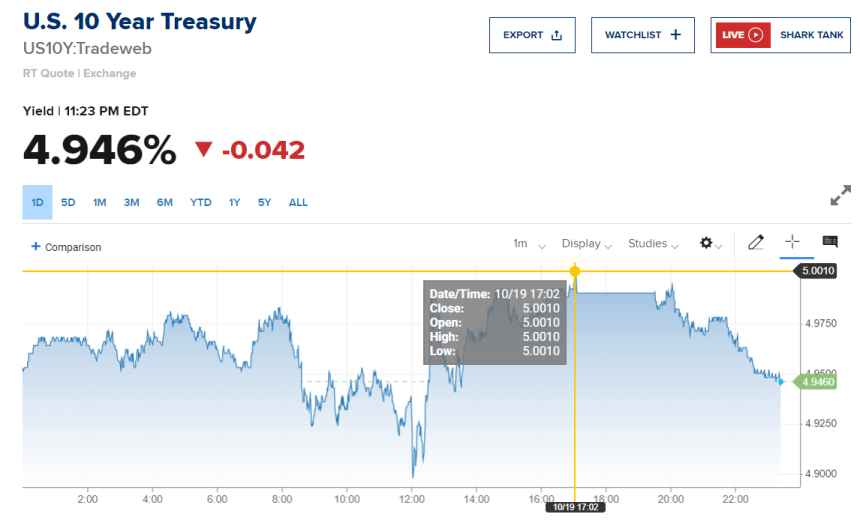Click the yellow crosshair marker dot
The height and width of the screenshot is (532, 860).
tap(575, 271)
